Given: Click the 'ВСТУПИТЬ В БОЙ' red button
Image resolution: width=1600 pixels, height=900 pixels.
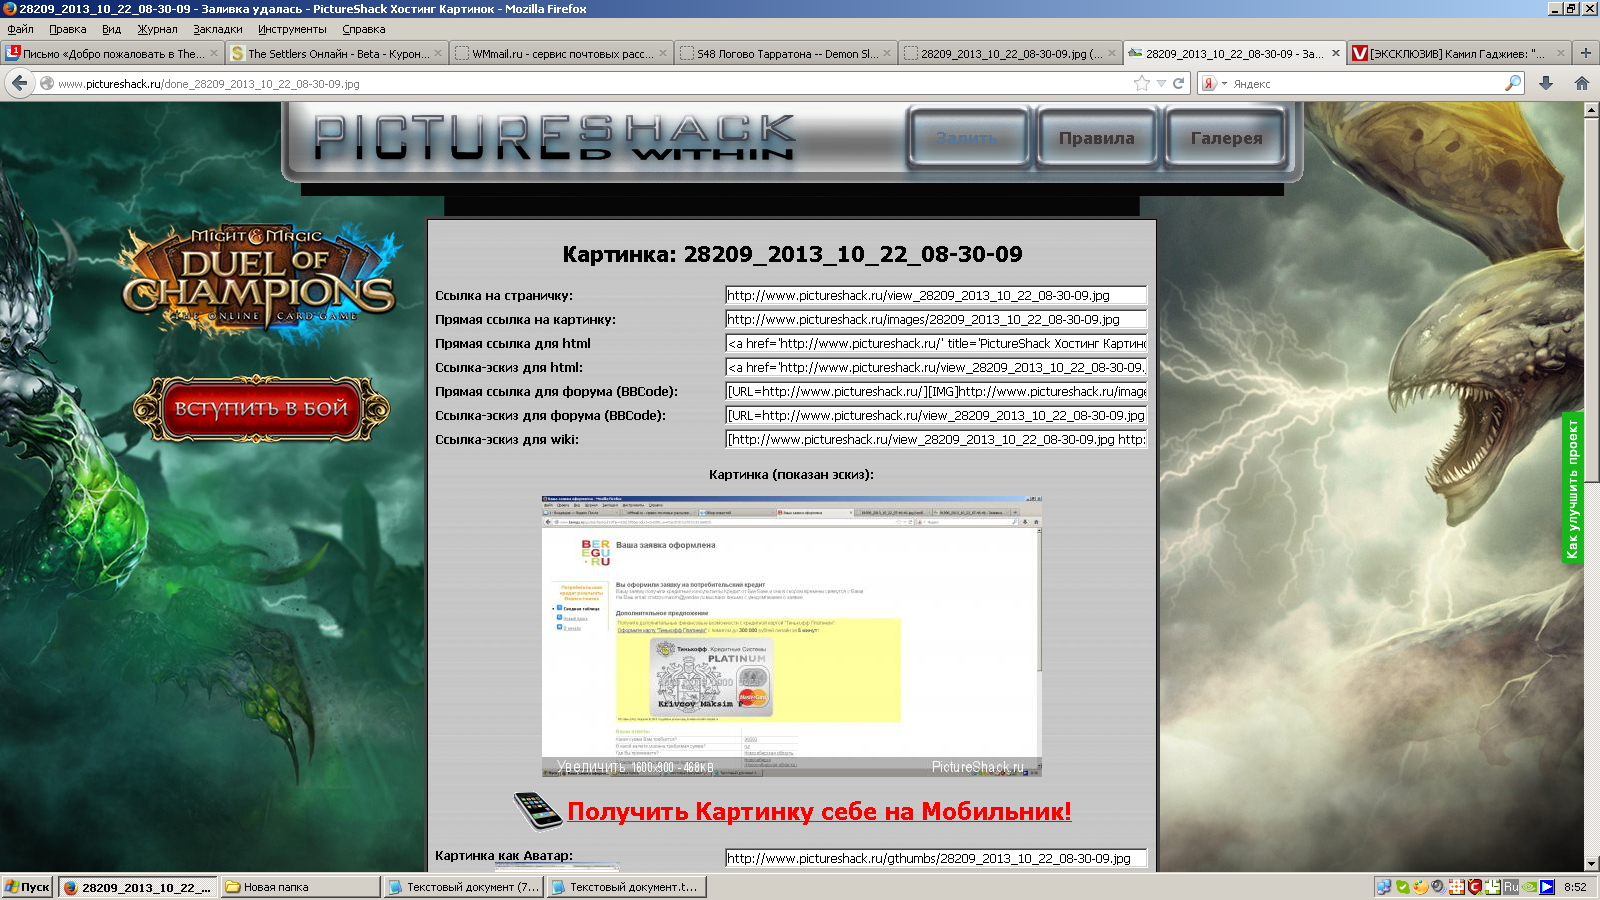Looking at the screenshot, I should pyautogui.click(x=261, y=408).
